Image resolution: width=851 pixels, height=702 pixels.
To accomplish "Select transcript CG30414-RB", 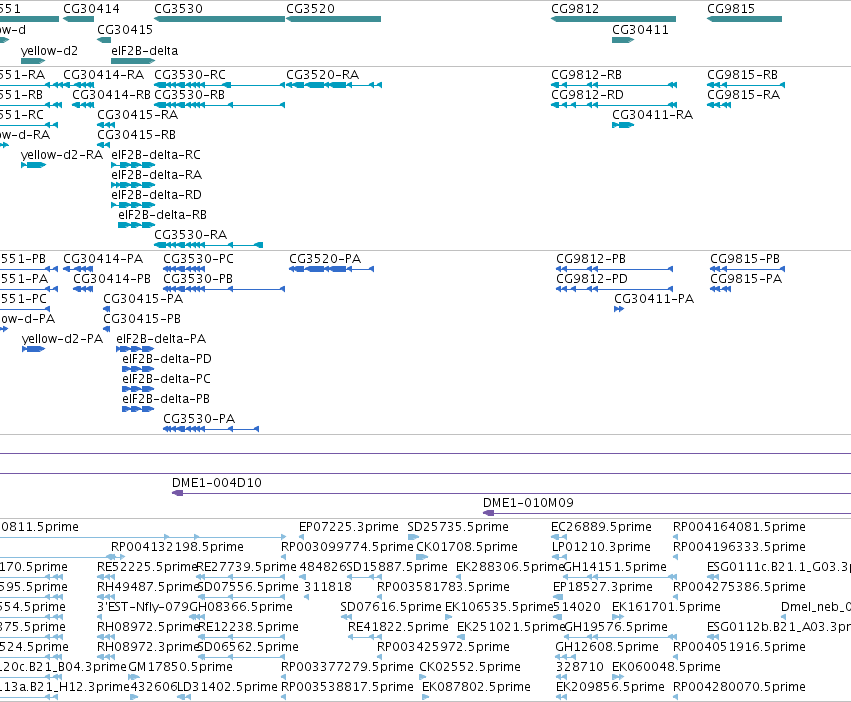I will [x=111, y=95].
